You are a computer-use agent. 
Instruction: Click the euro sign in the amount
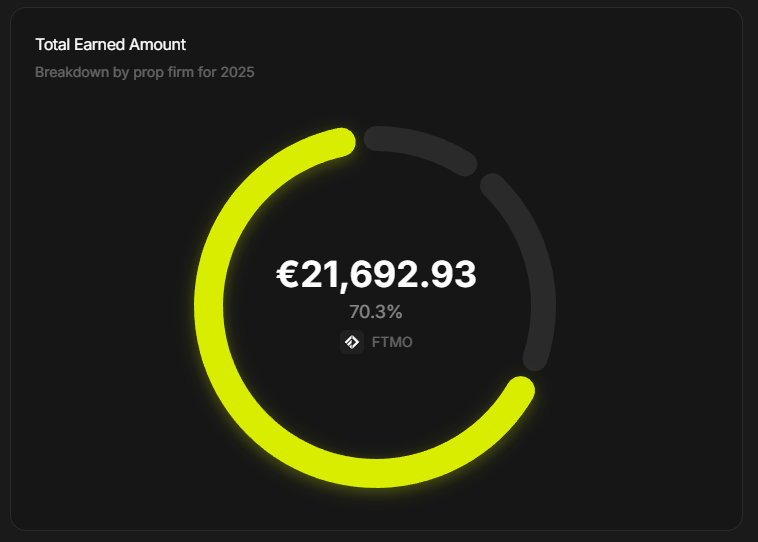tap(287, 275)
